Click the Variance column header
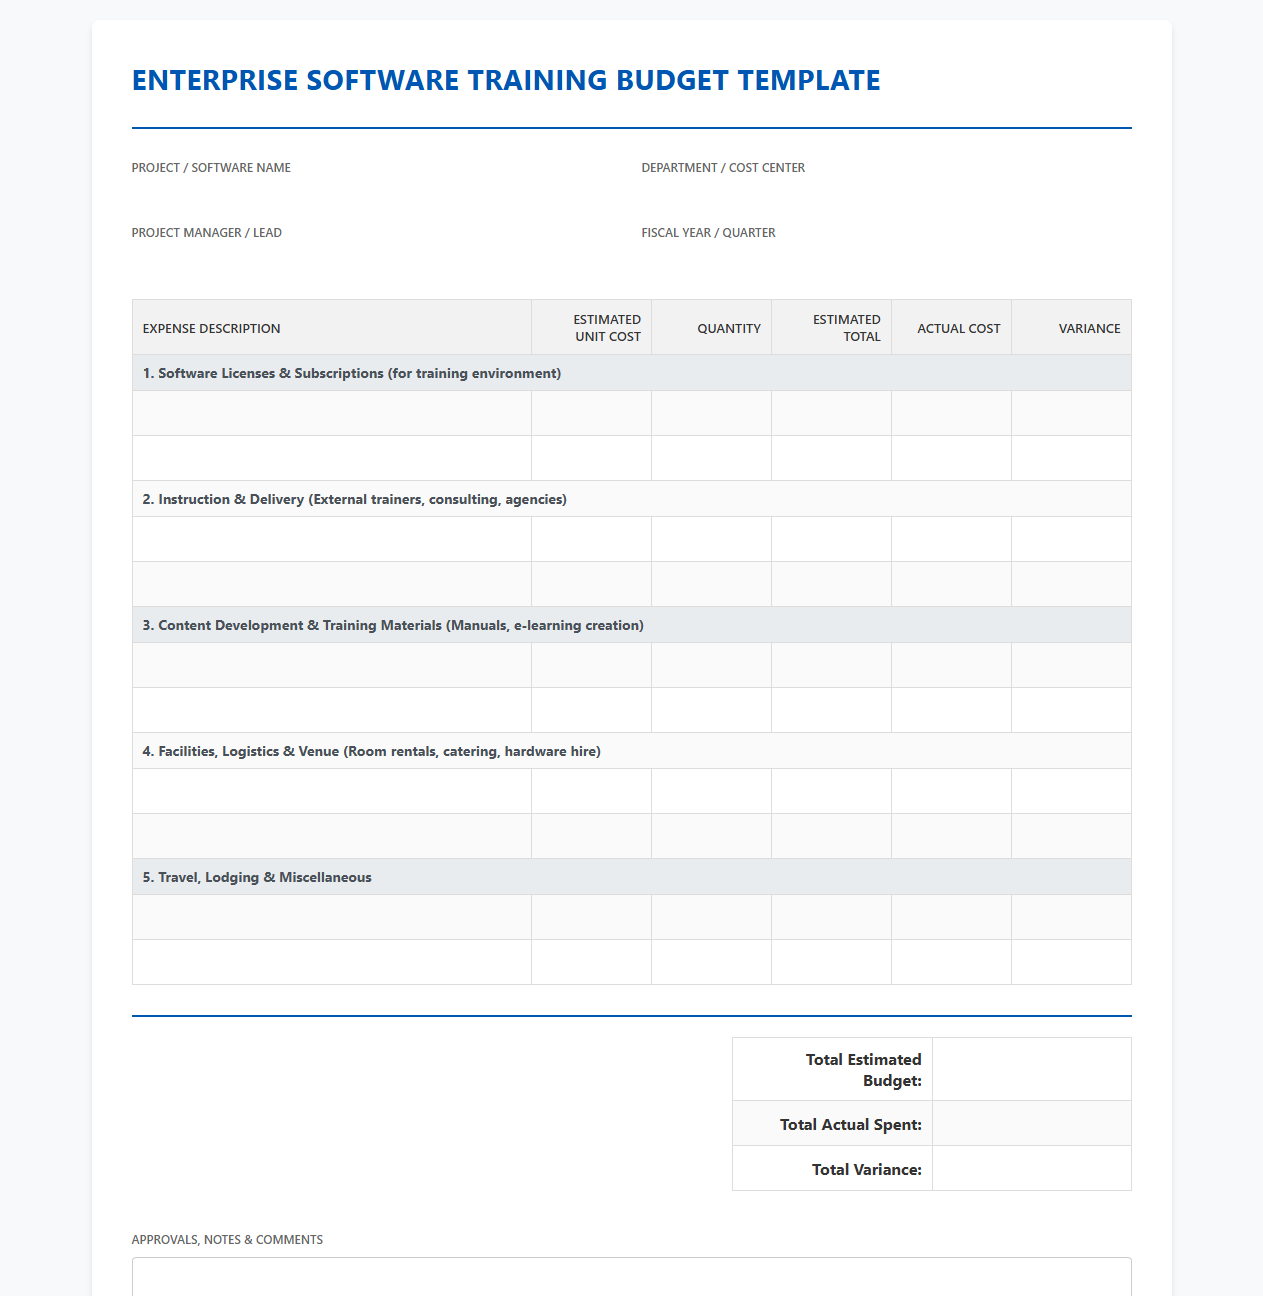Image resolution: width=1263 pixels, height=1296 pixels. coord(1072,328)
